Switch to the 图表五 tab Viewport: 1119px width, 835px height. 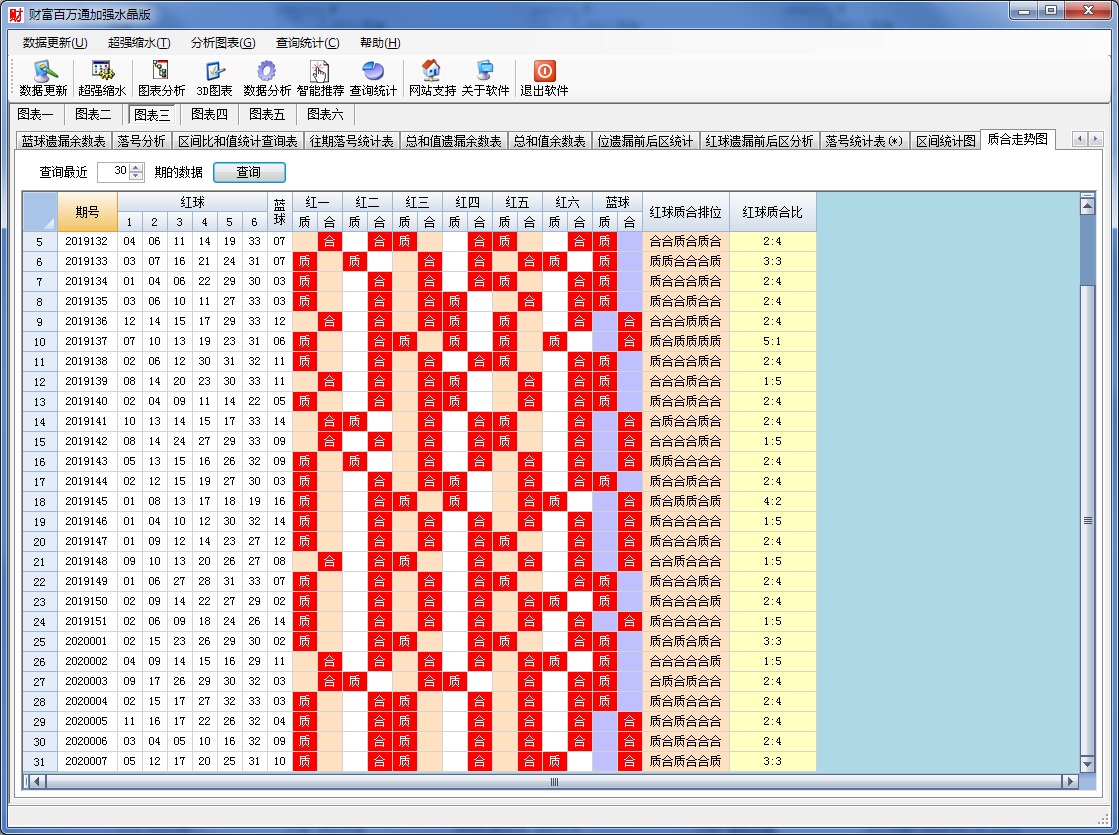pyautogui.click(x=267, y=114)
